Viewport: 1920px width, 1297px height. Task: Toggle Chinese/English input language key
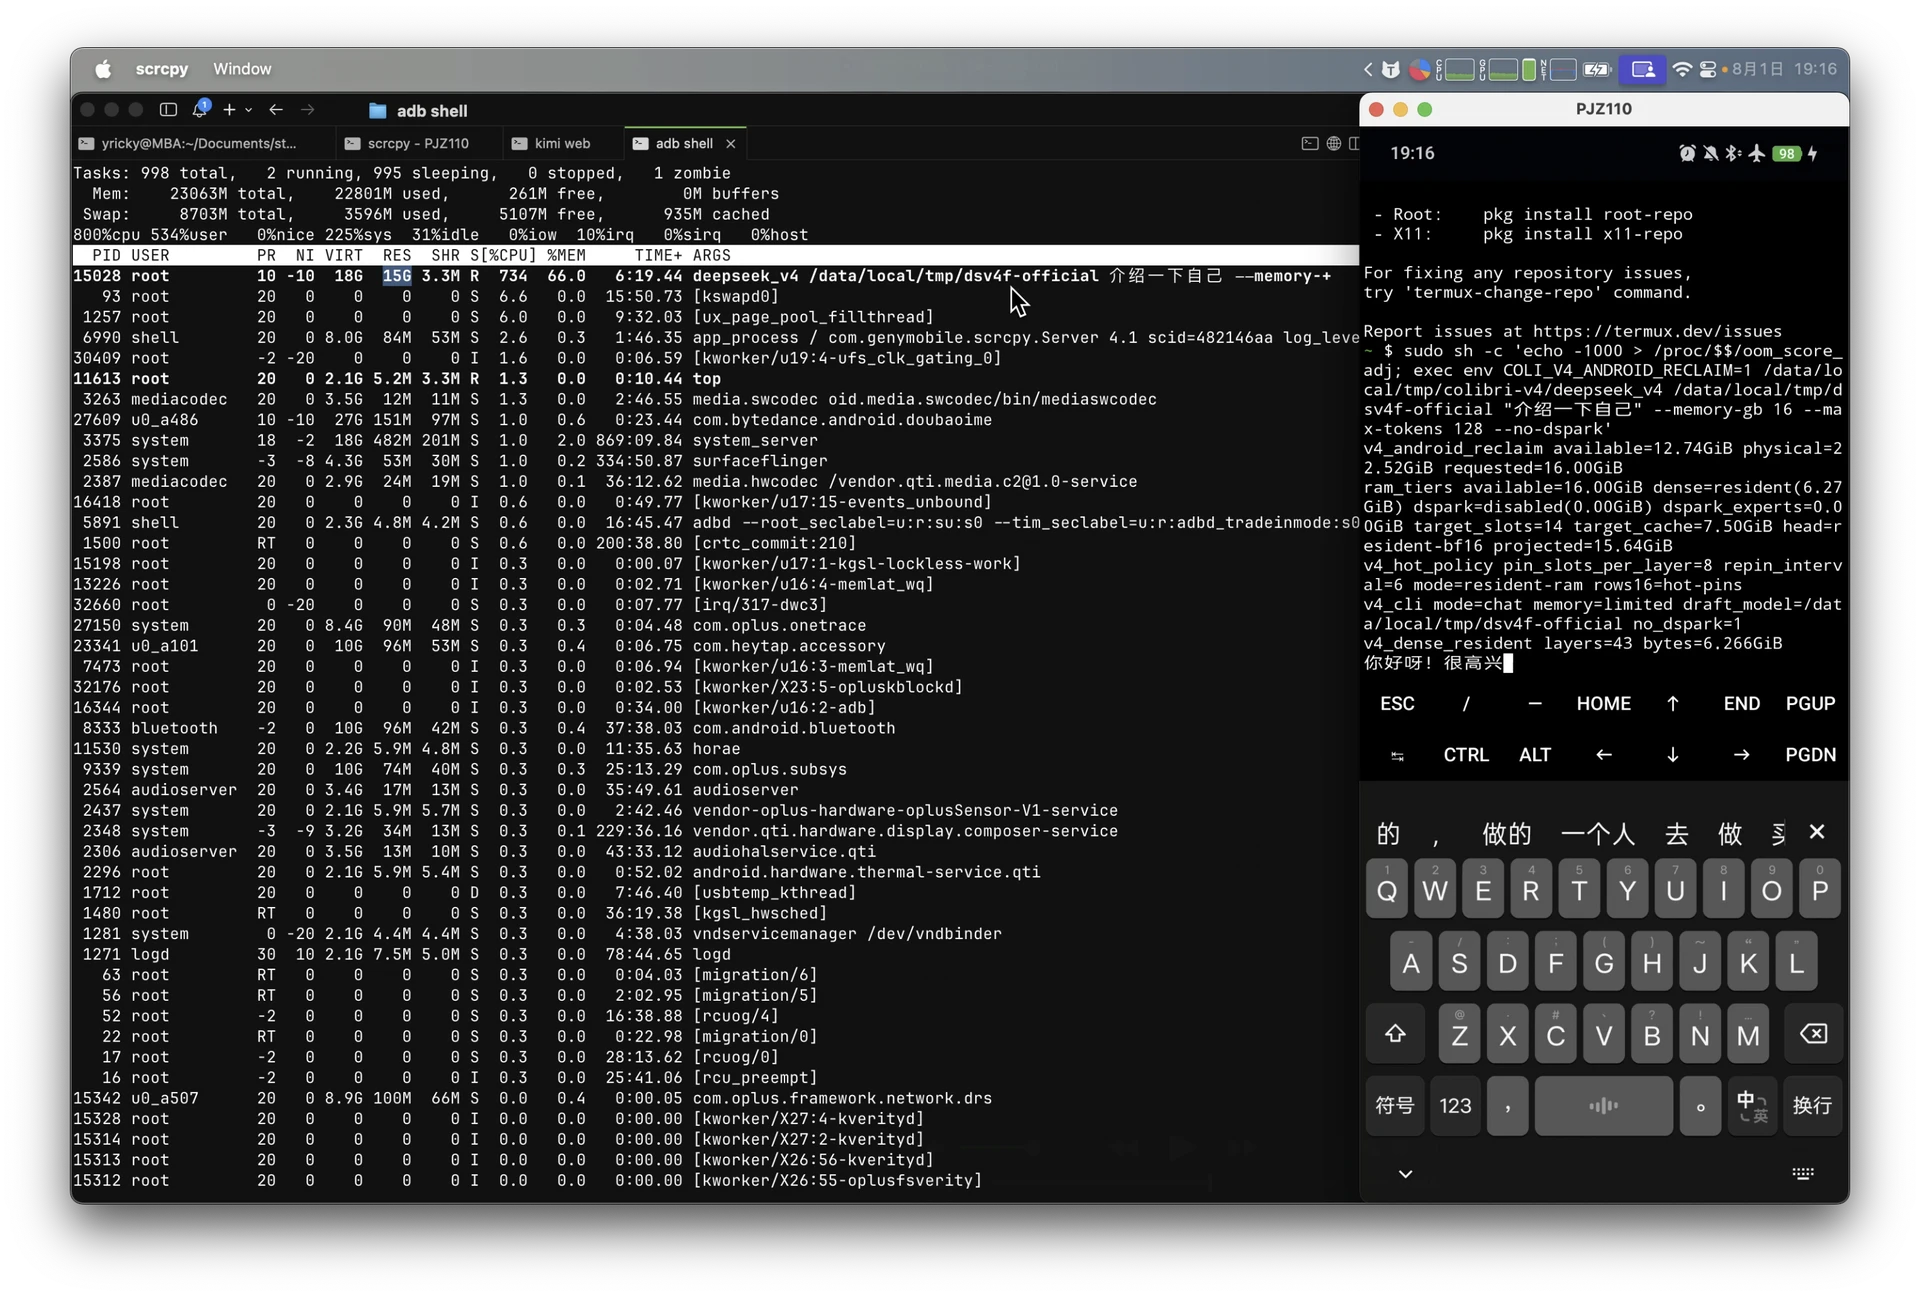click(1752, 1105)
